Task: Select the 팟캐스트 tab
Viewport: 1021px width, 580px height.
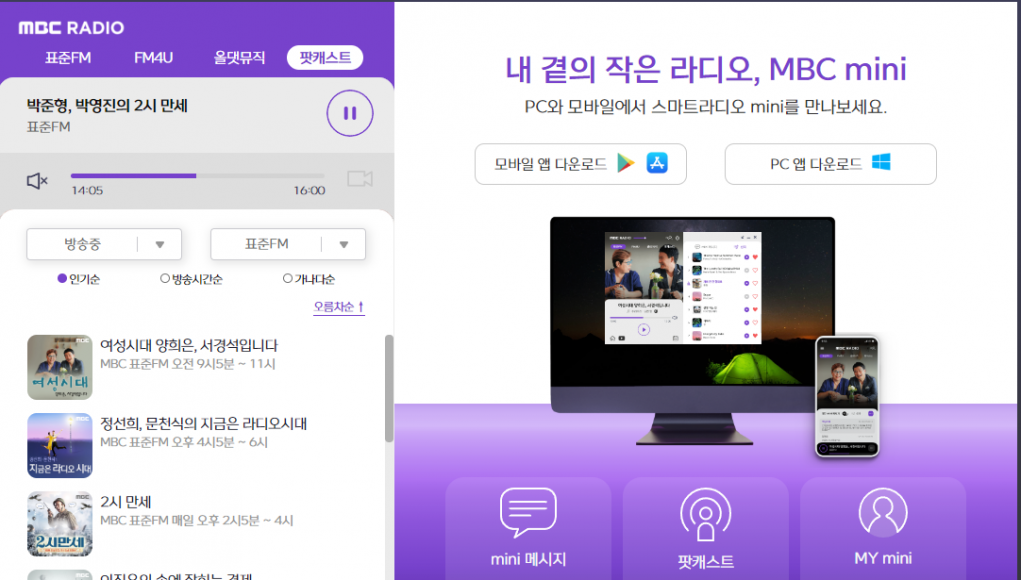Action: pos(325,57)
